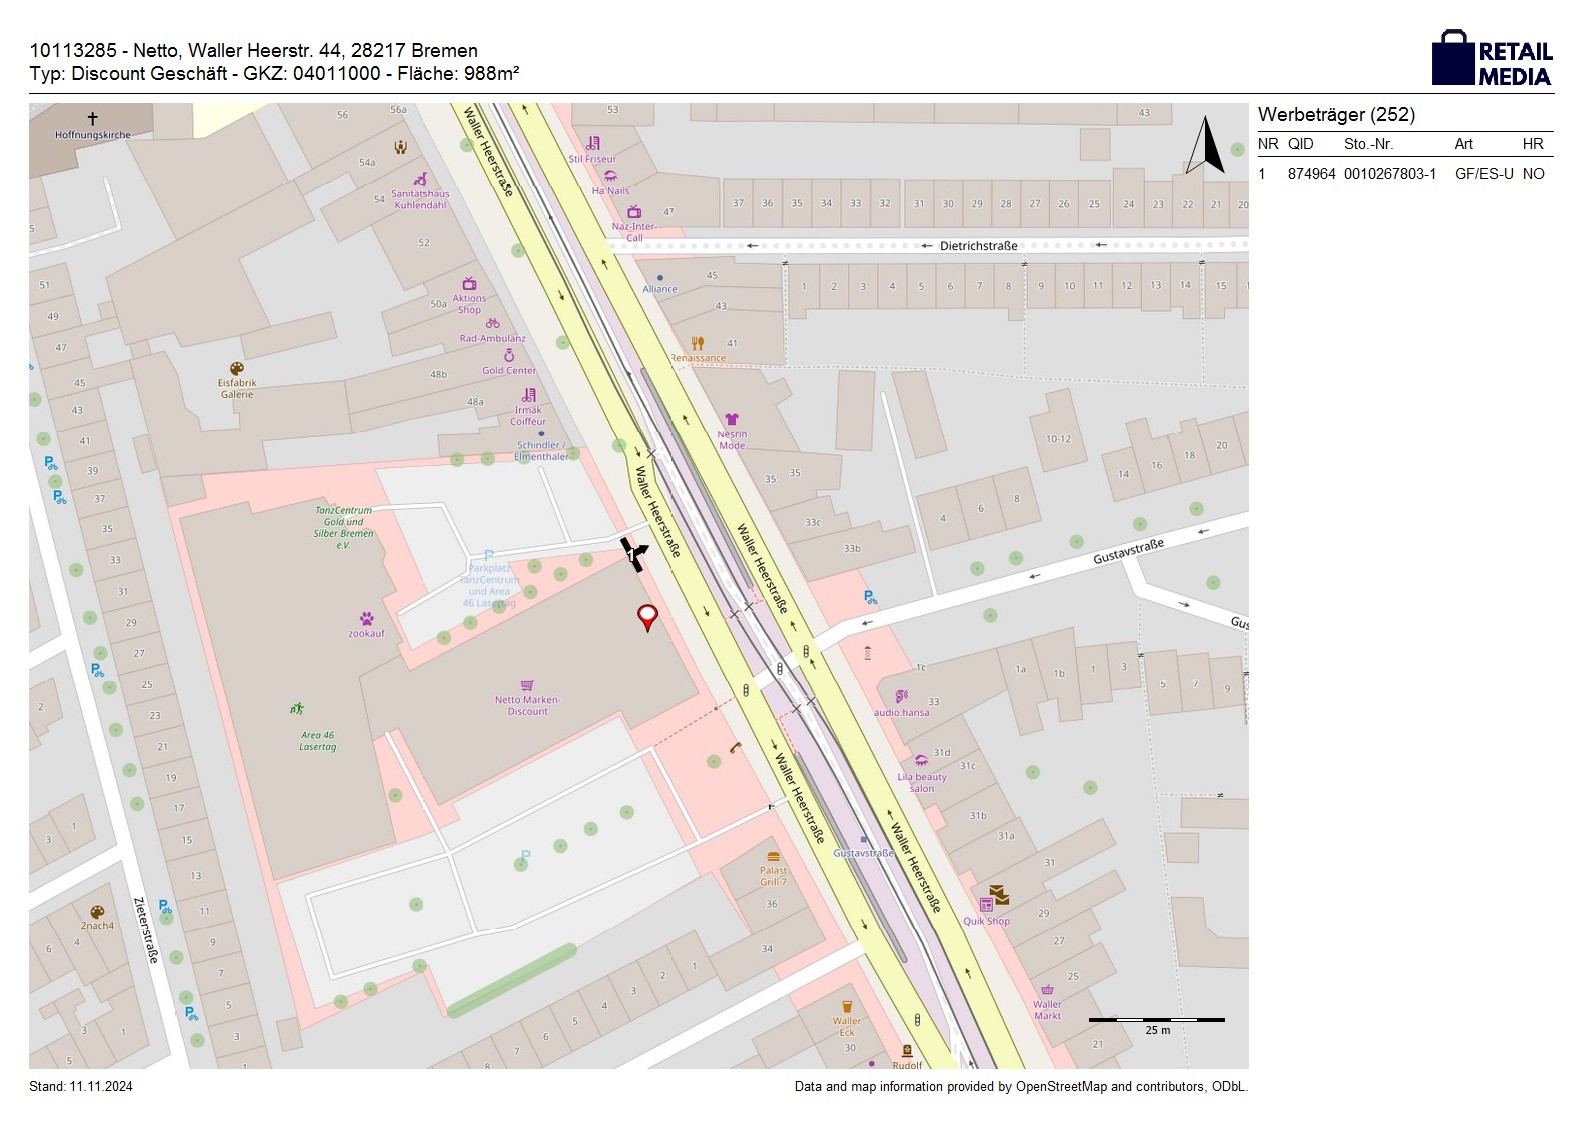Screen dimensions: 1587x1123
Task: Click the Retail Media logo
Action: 1492,58
